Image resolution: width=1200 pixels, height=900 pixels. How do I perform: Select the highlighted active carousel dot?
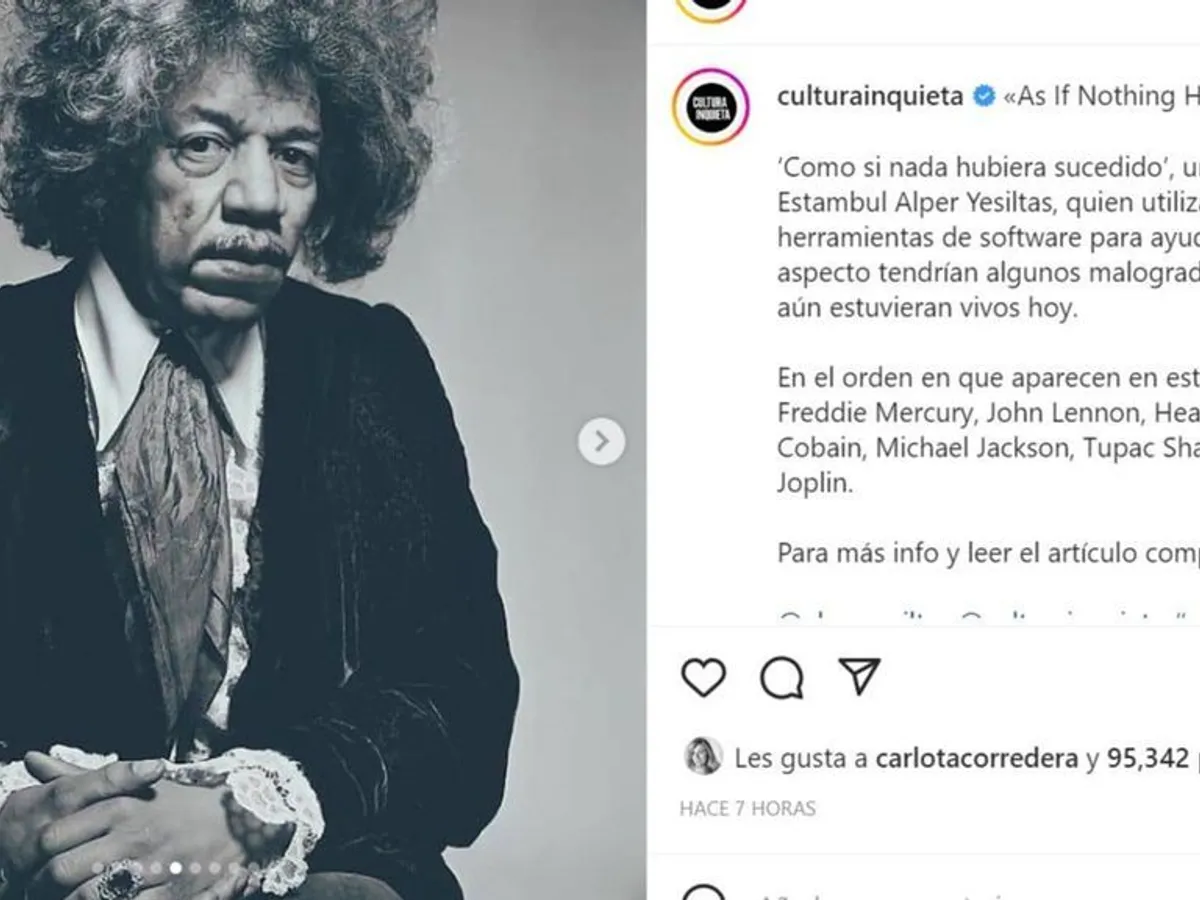tap(176, 868)
